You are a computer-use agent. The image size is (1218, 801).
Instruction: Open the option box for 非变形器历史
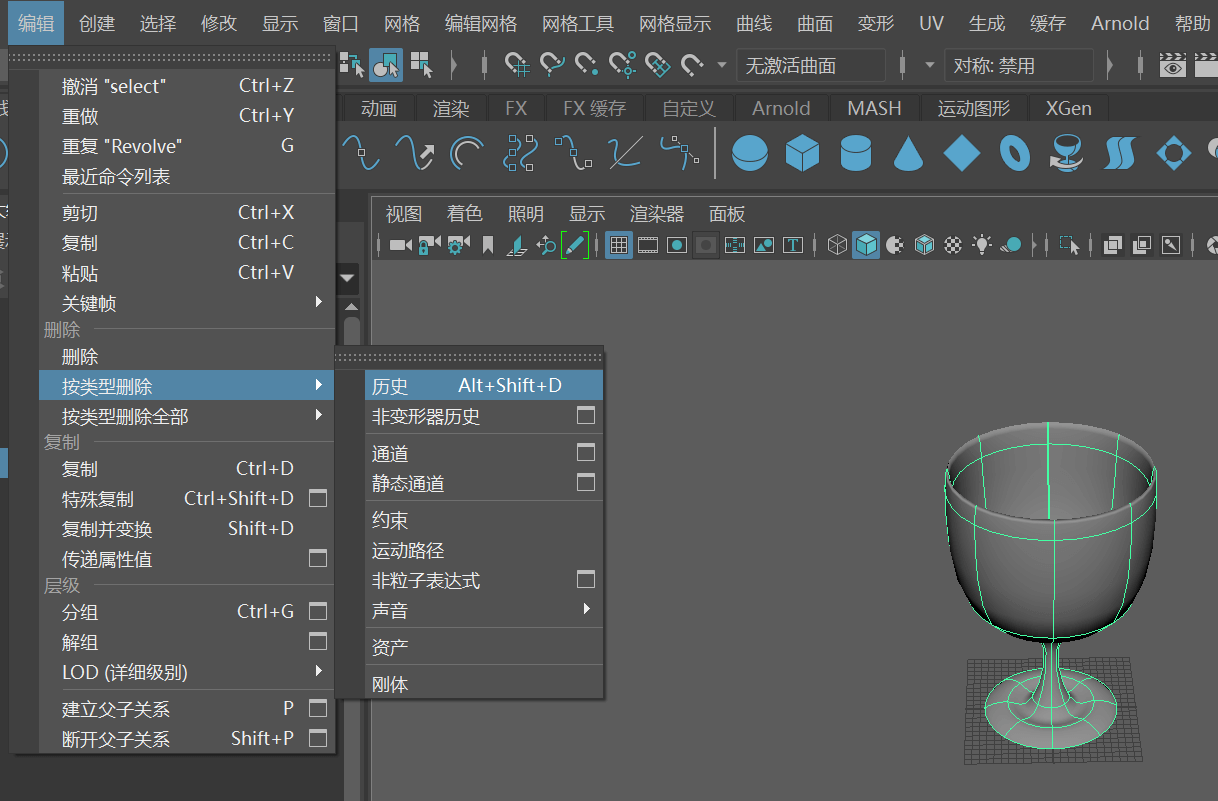586,415
